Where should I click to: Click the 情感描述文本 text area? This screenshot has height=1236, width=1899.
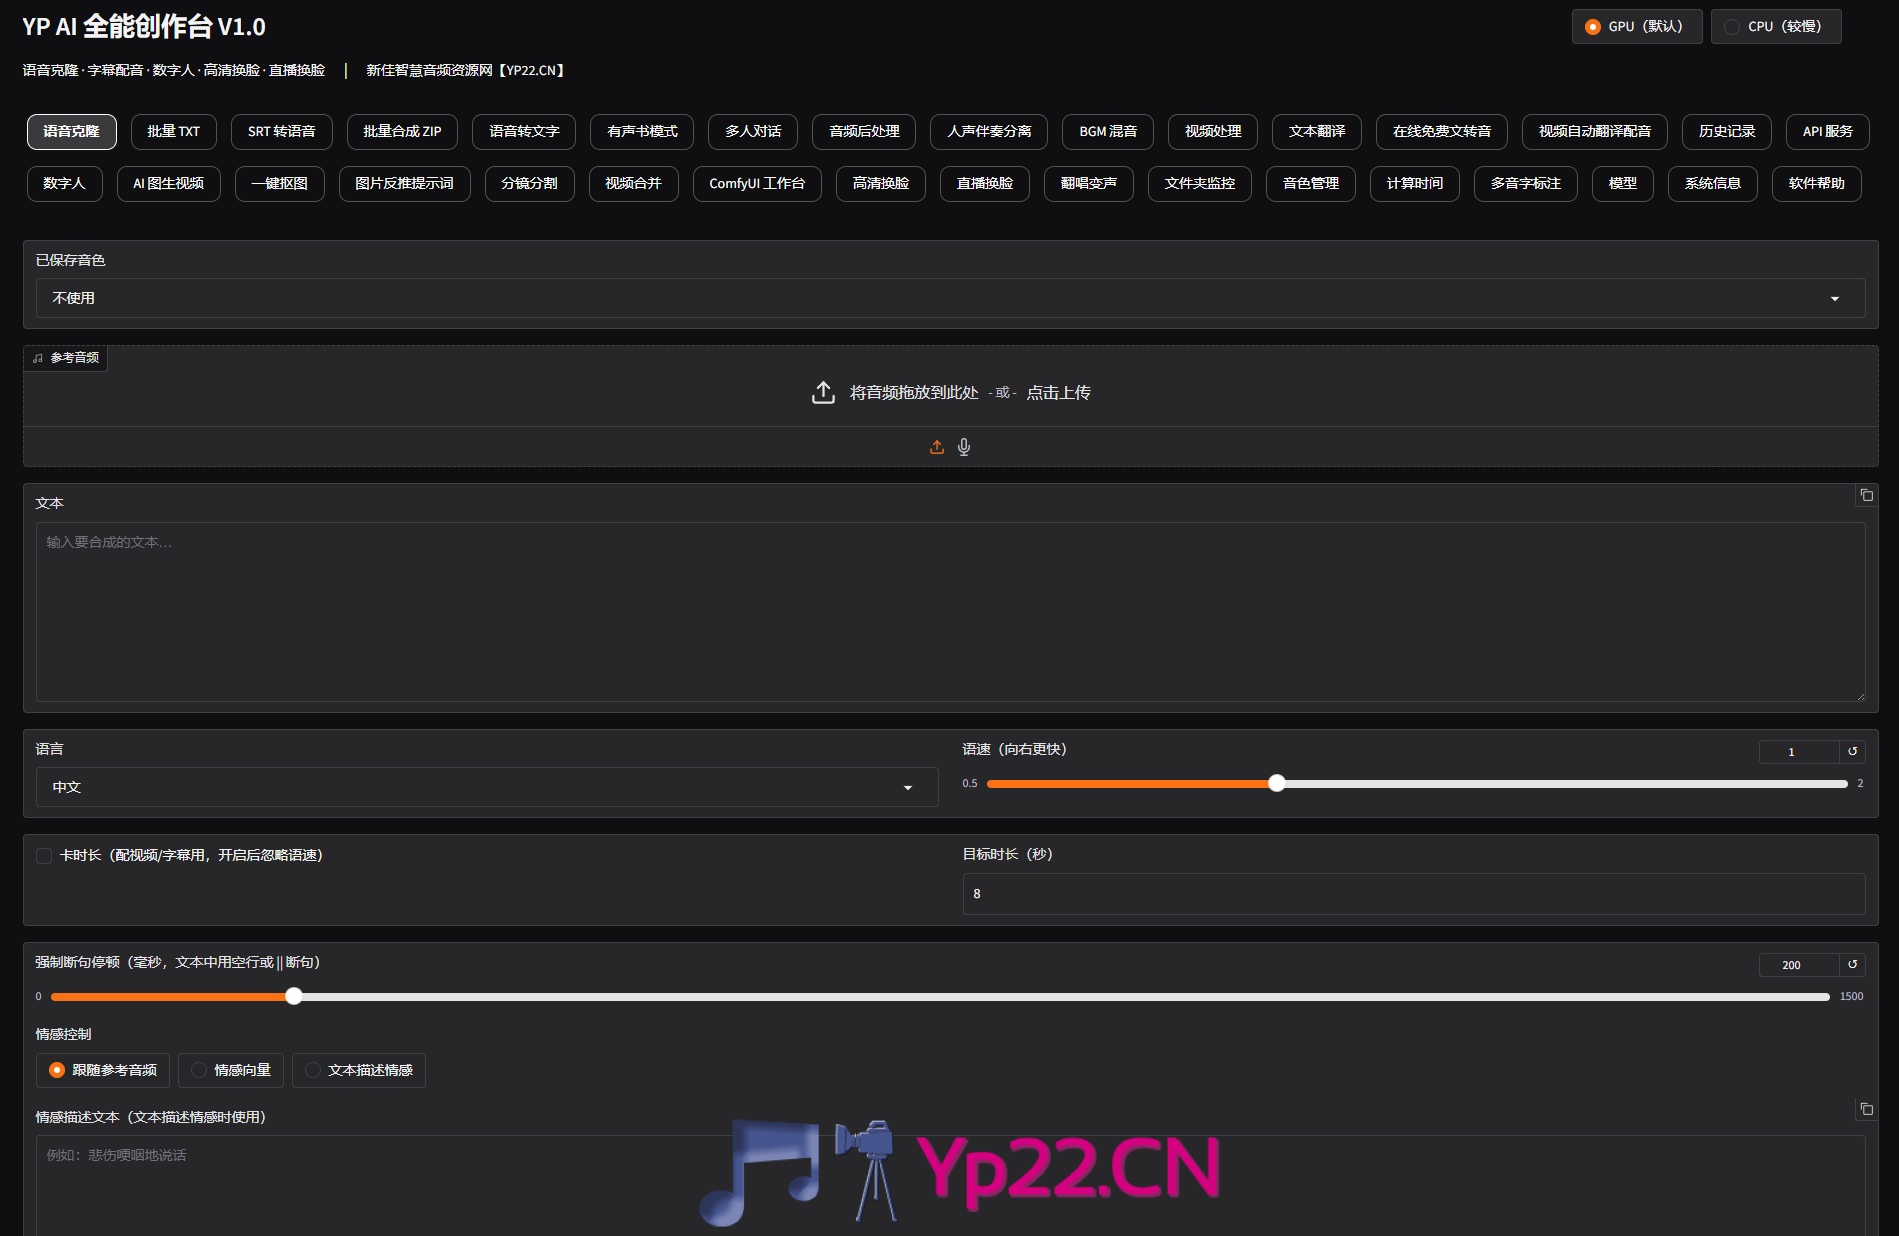pyautogui.click(x=950, y=1185)
